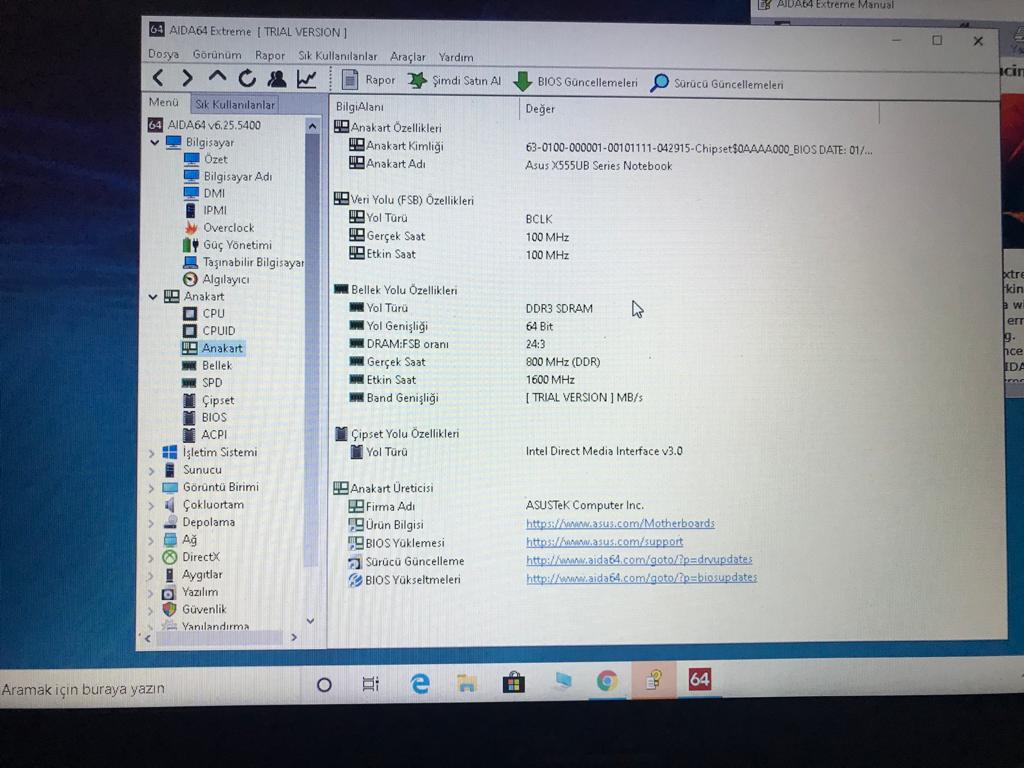Open the asus.com/Motherboards link
Image resolution: width=1024 pixels, height=768 pixels.
pyautogui.click(x=620, y=524)
